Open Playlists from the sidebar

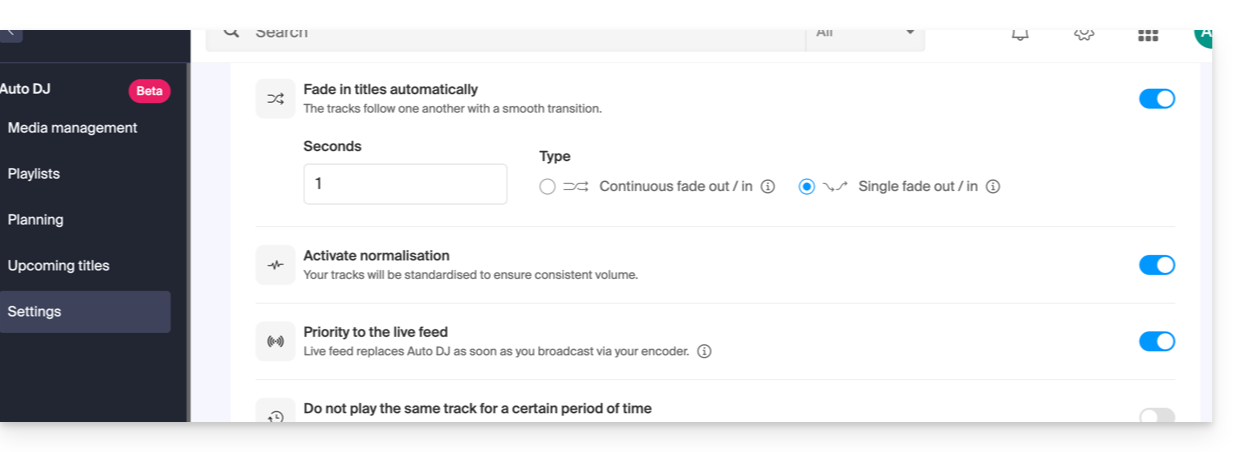tap(34, 174)
